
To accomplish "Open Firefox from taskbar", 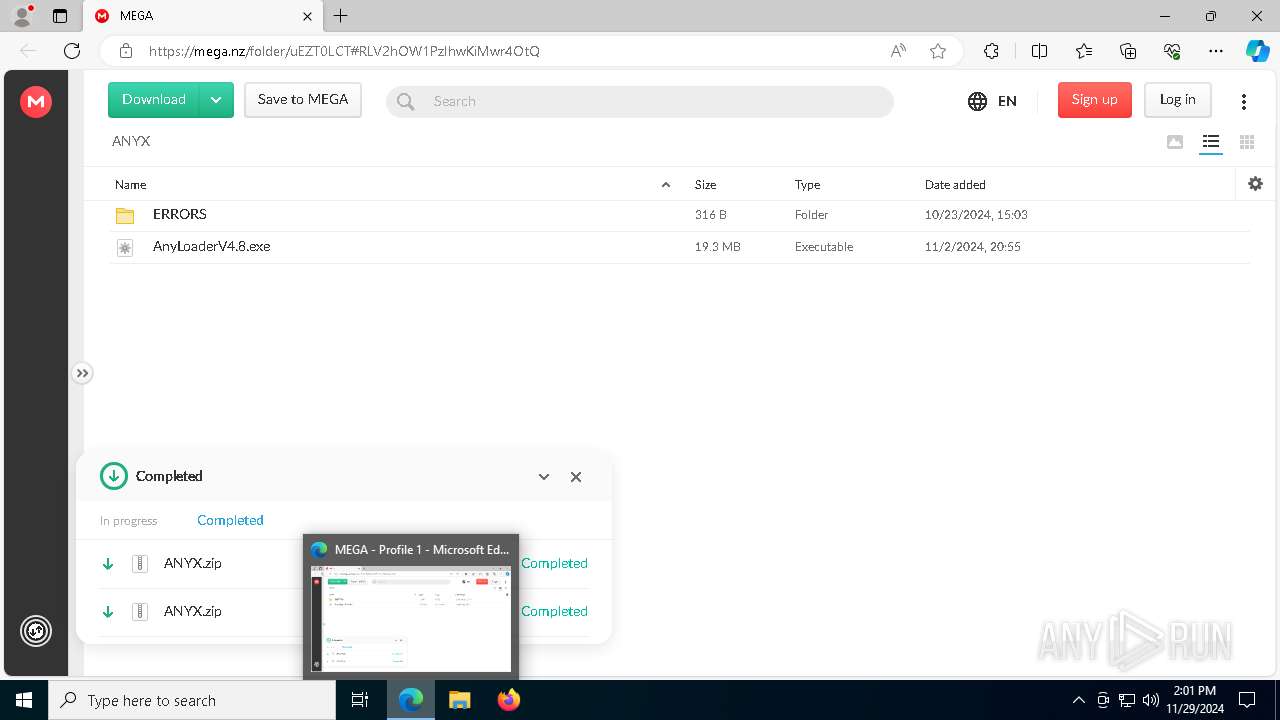I will pyautogui.click(x=508, y=700).
